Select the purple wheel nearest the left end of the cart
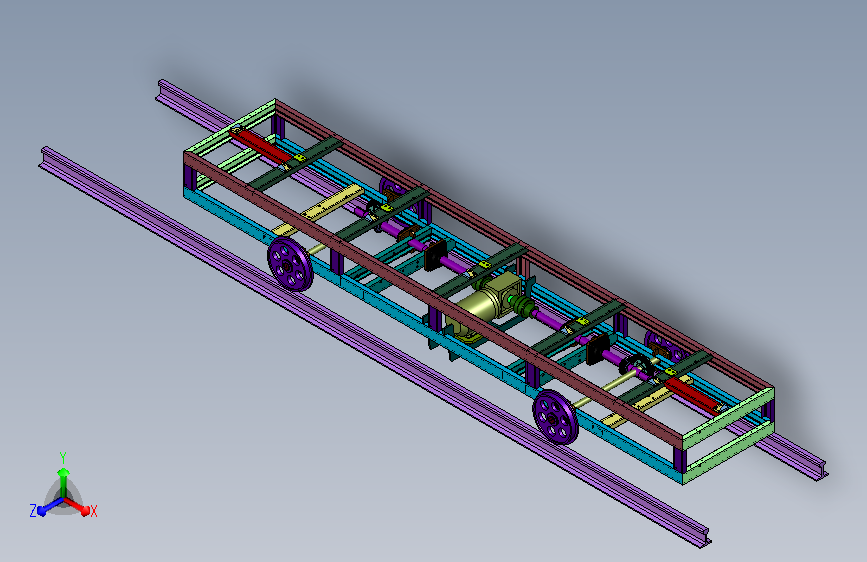Screen dimensions: 867x562 290,264
